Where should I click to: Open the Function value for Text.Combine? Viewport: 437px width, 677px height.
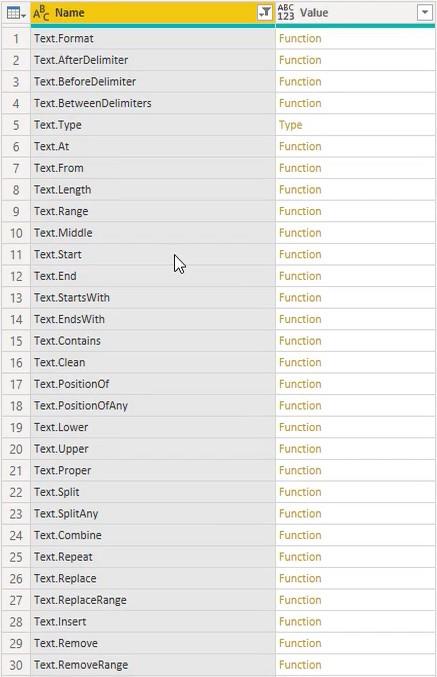tap(300, 535)
